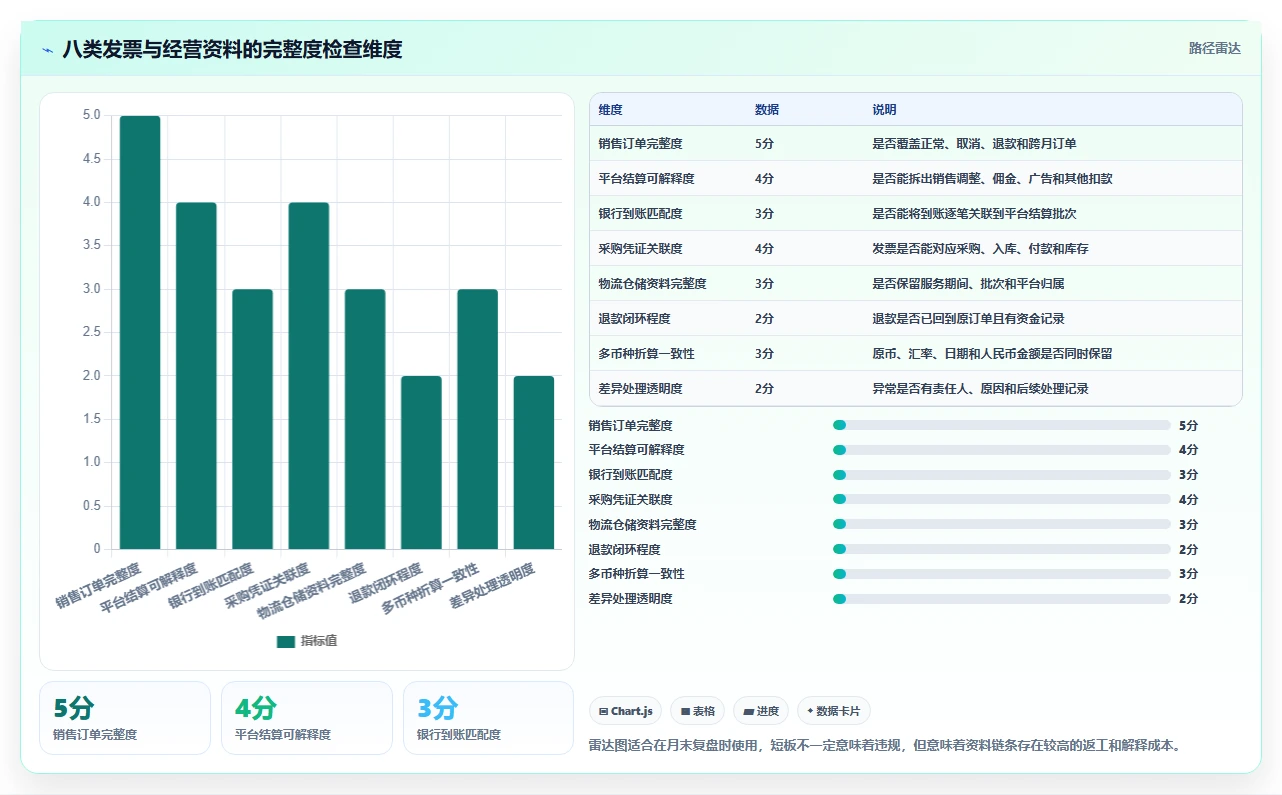Click the 数据 column header
The width and height of the screenshot is (1282, 795).
[x=767, y=110]
